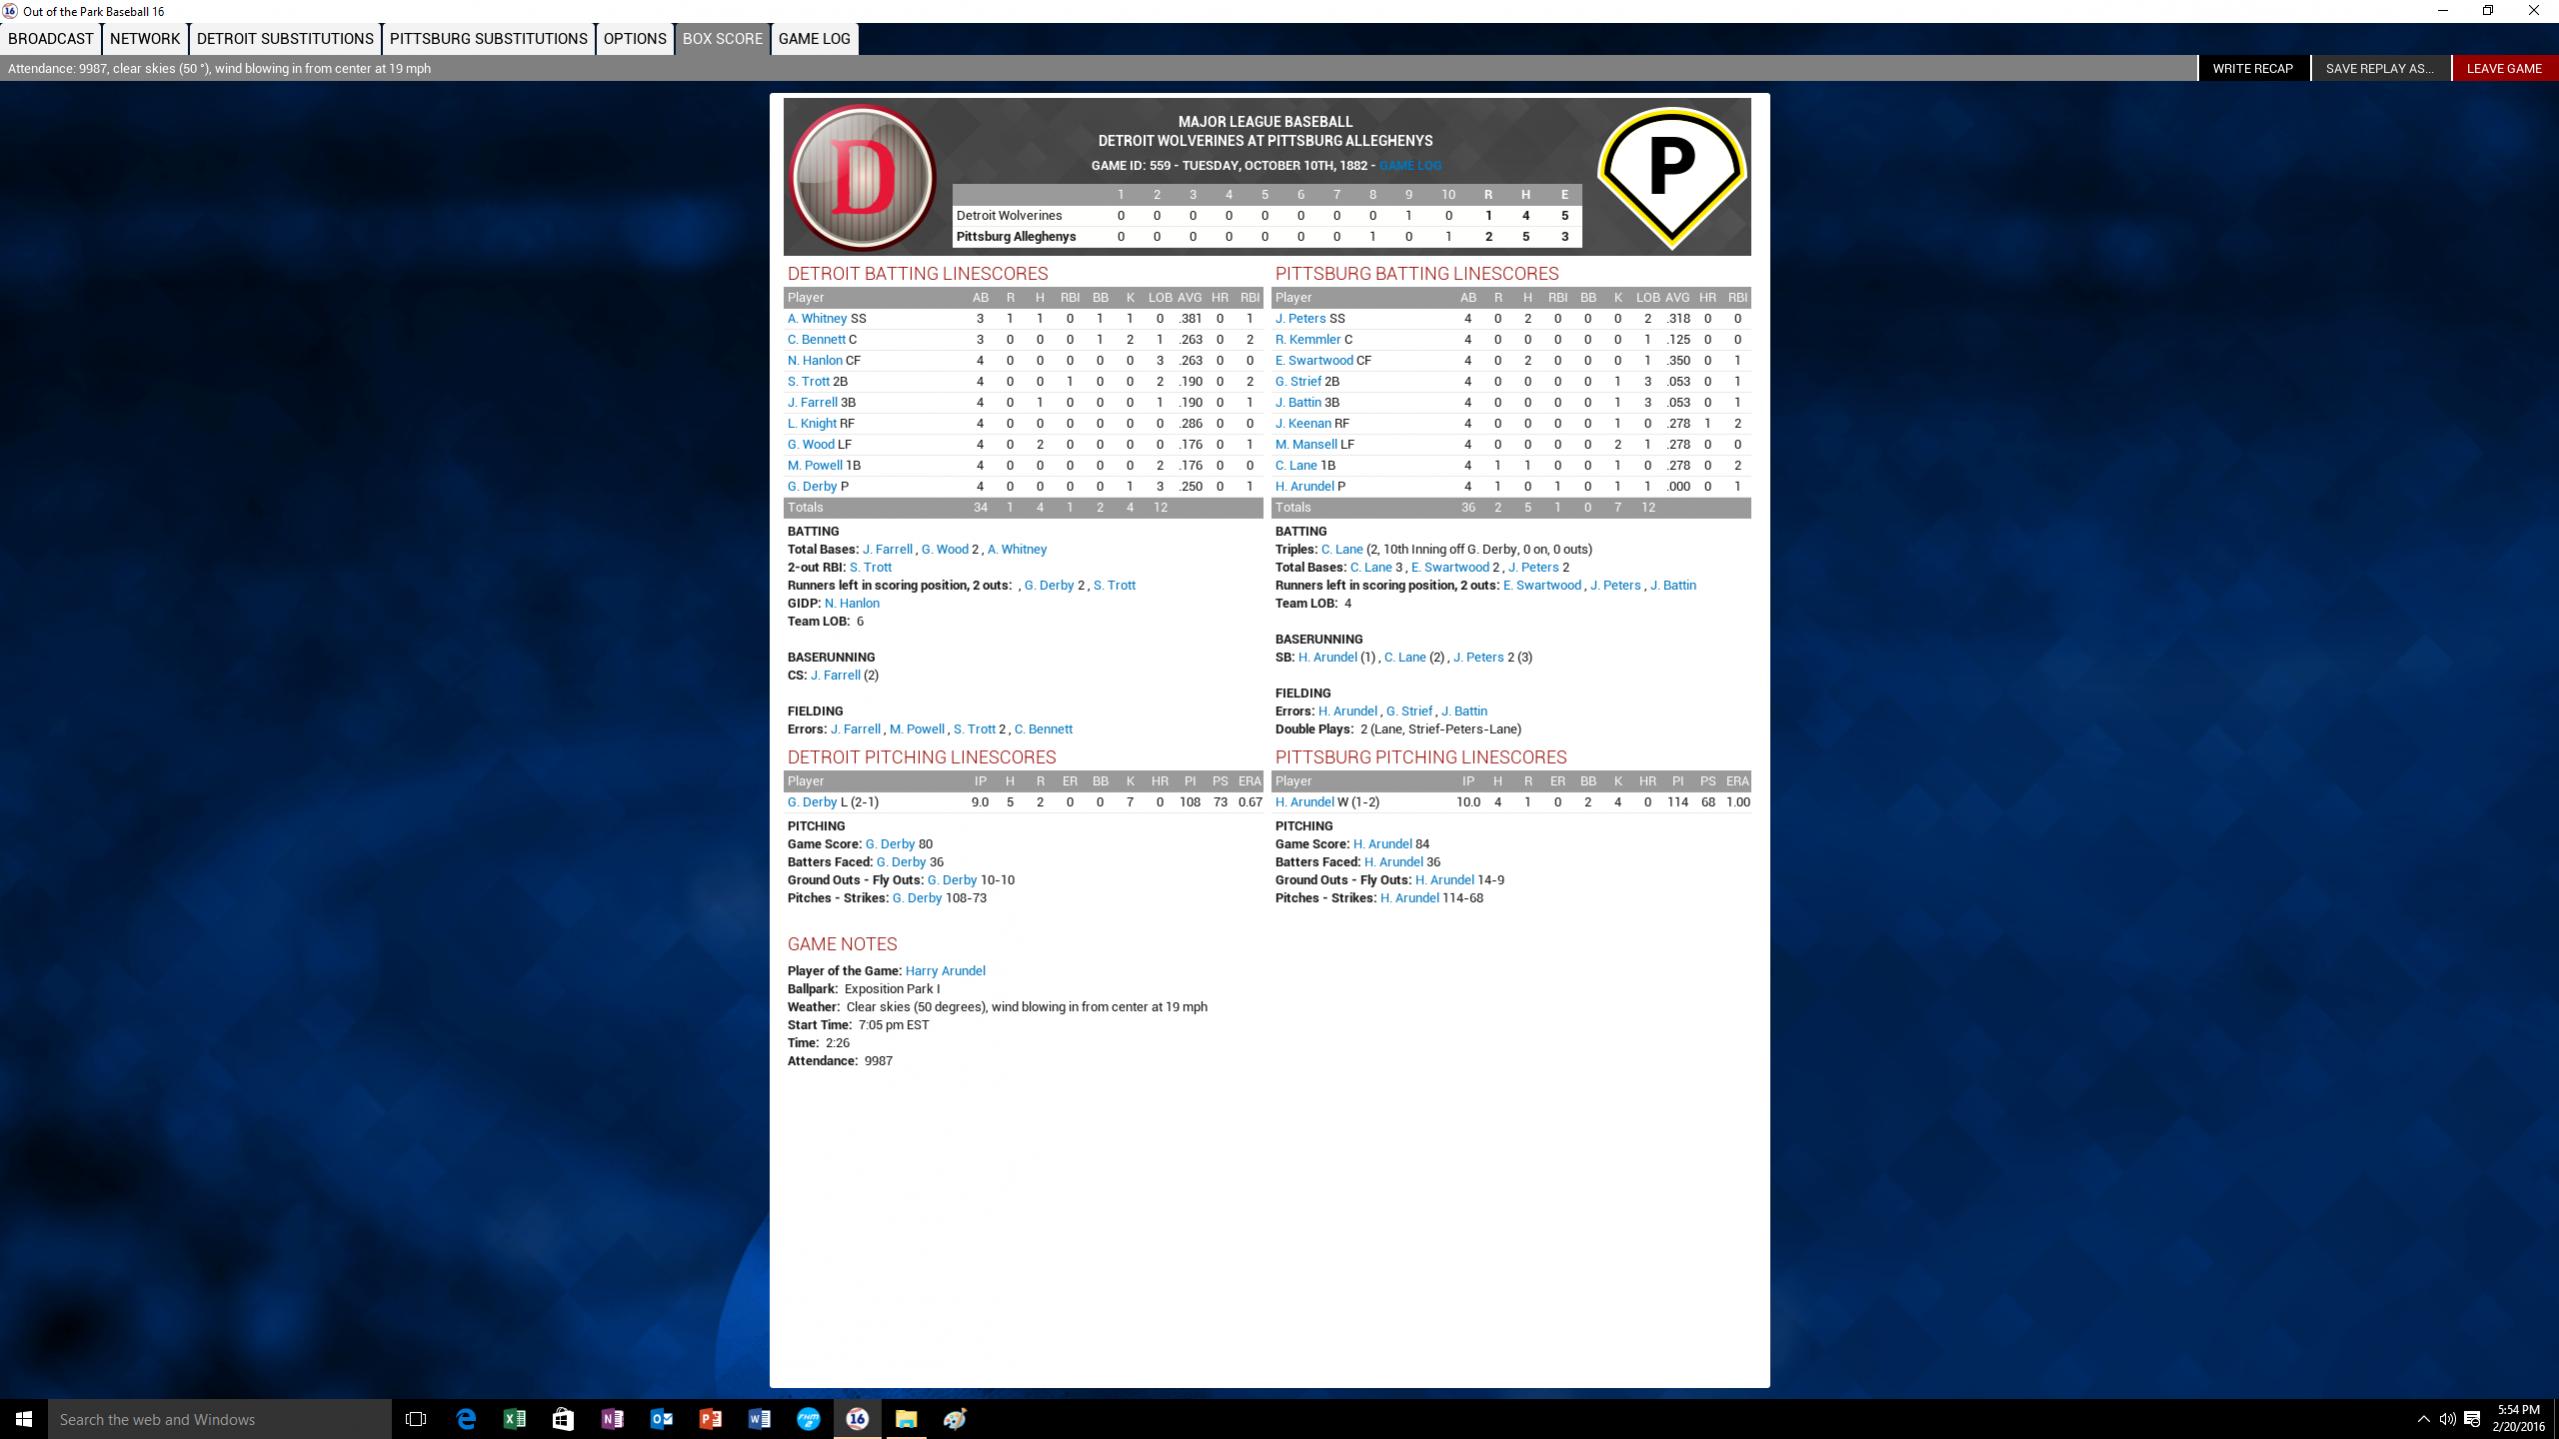The width and height of the screenshot is (2559, 1439).
Task: Open OneNote from the taskbar
Action: (x=612, y=1418)
